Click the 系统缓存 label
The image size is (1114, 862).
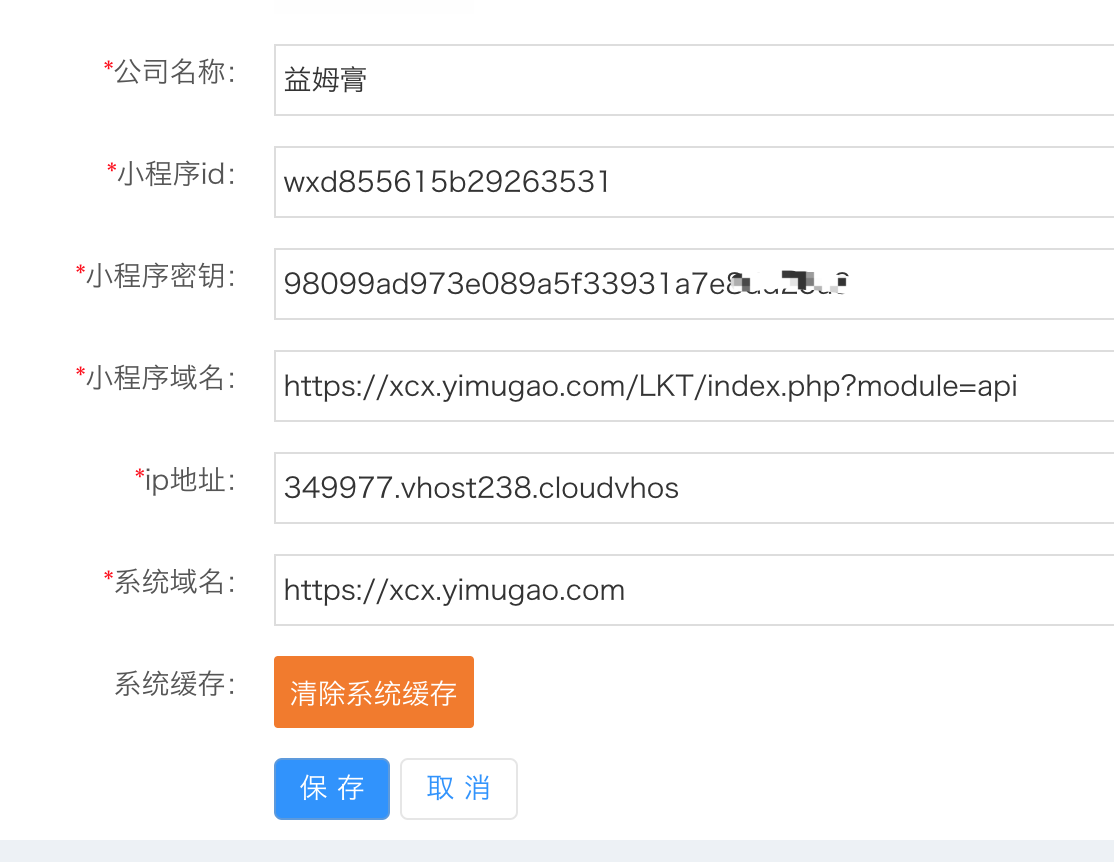pos(175,684)
